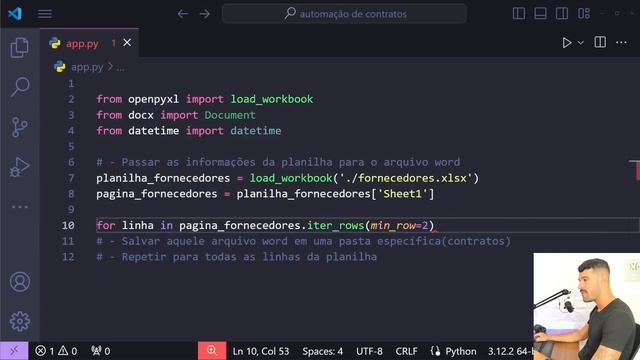Open the Accounts menu icon
Screen dimensions: 640x360
[x=20, y=282]
